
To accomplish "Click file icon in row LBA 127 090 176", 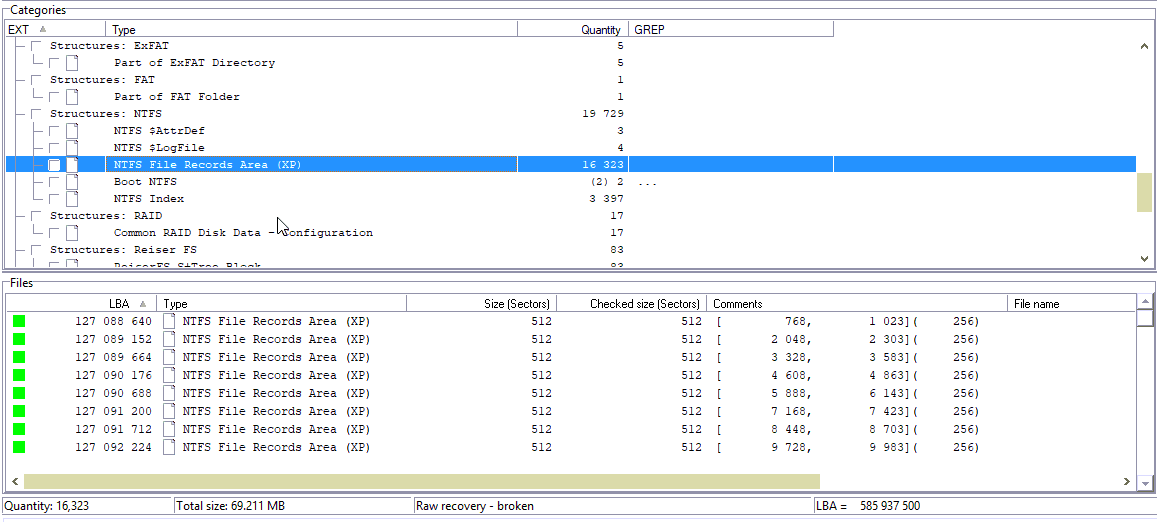I will point(169,375).
